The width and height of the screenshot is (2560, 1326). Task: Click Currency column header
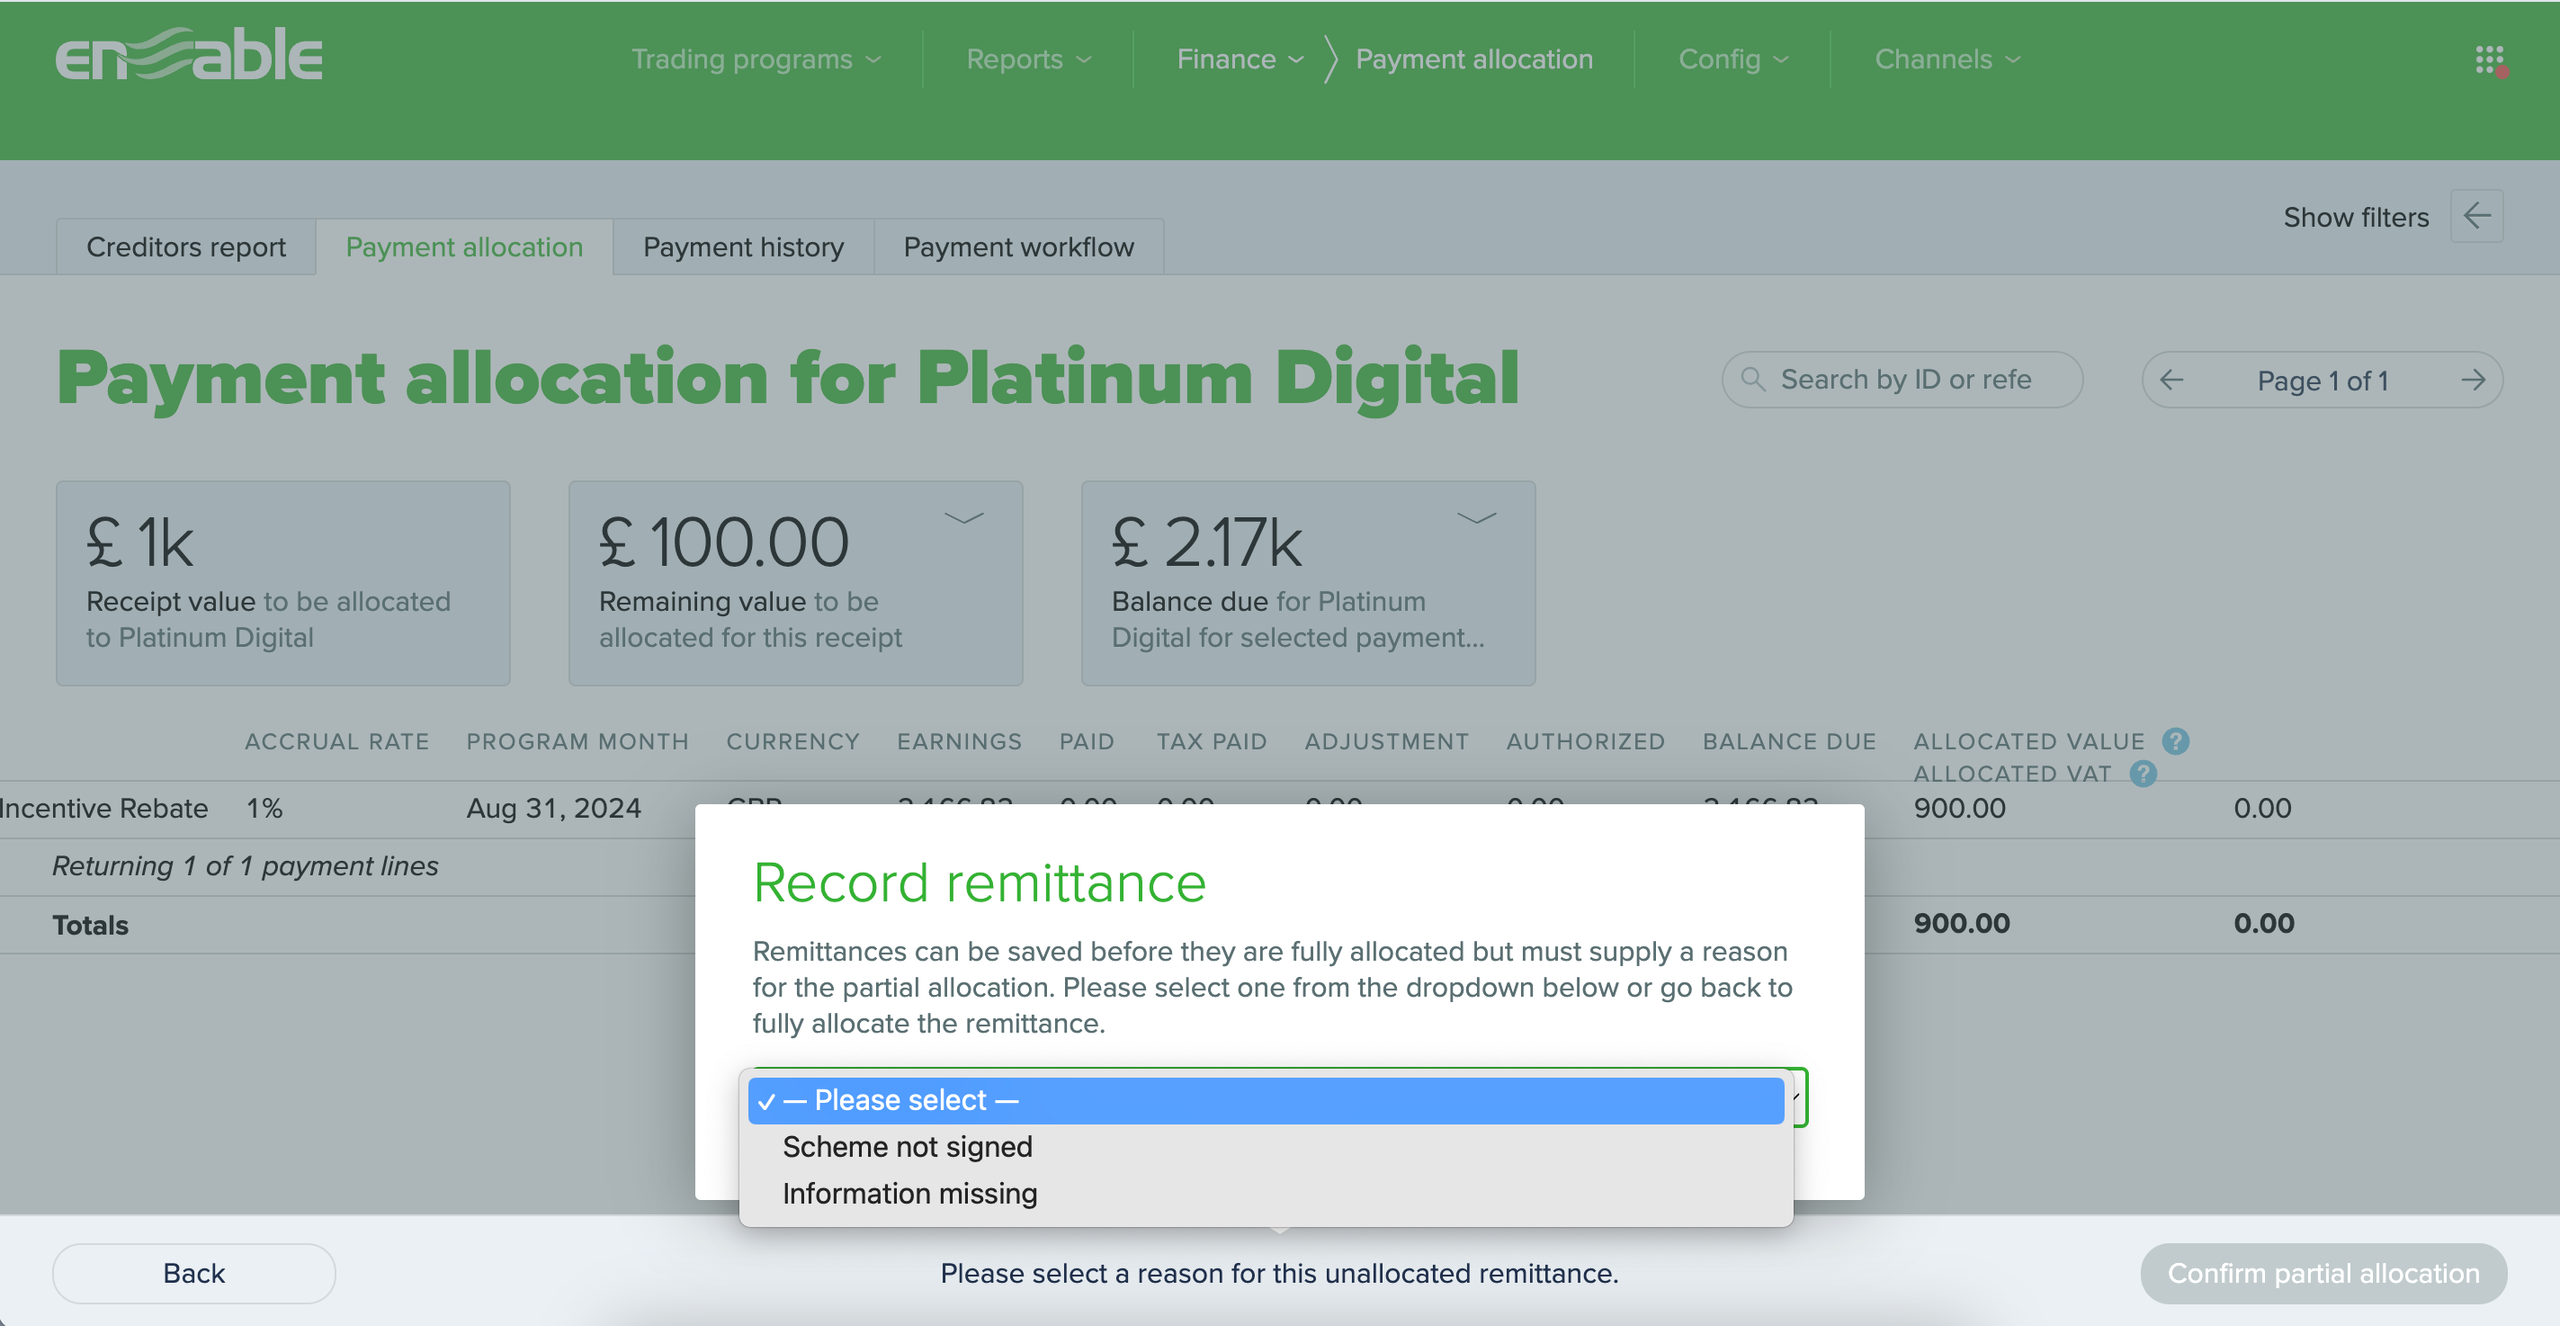click(793, 742)
